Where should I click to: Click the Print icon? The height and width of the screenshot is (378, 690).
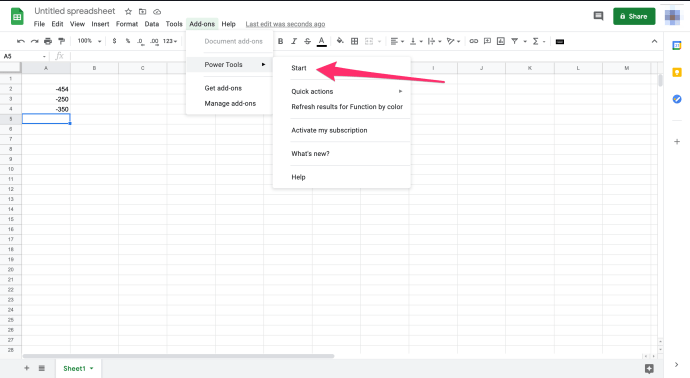tap(48, 41)
